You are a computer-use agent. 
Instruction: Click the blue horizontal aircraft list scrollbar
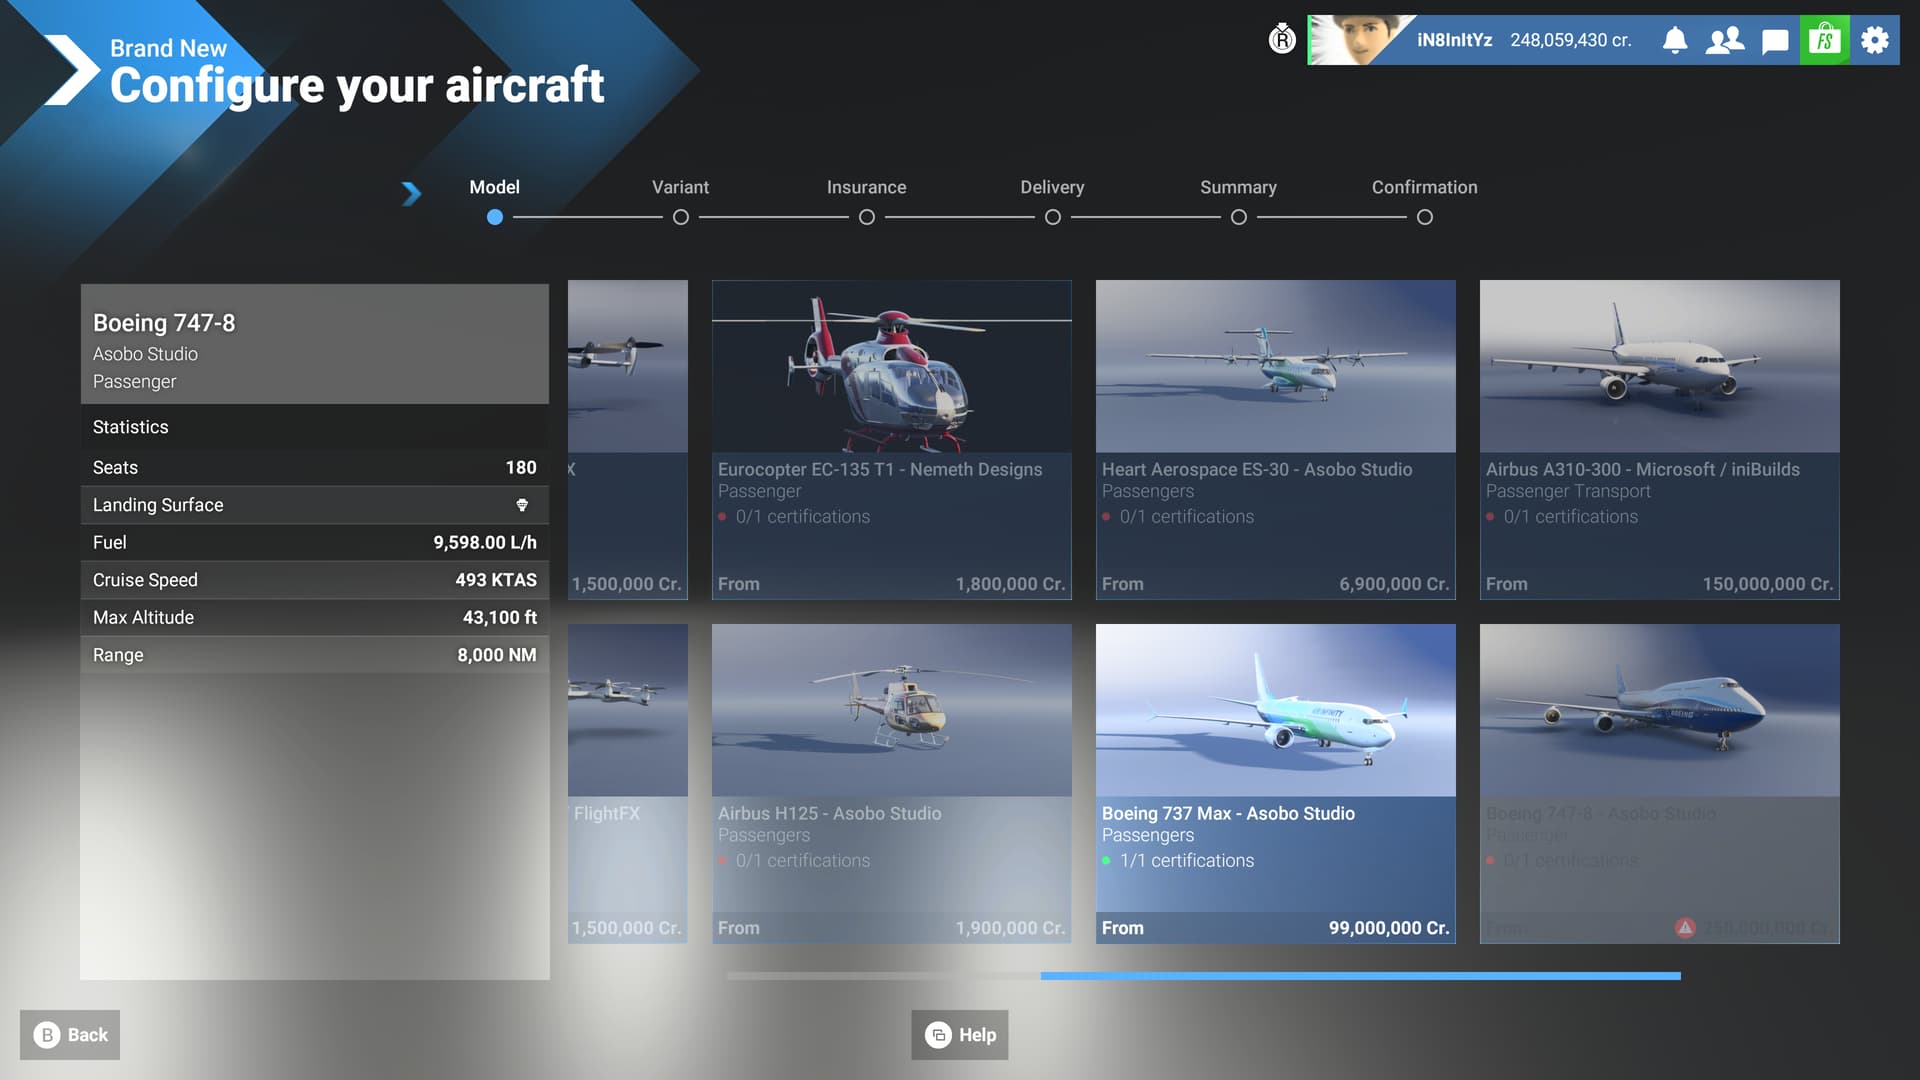click(1360, 975)
